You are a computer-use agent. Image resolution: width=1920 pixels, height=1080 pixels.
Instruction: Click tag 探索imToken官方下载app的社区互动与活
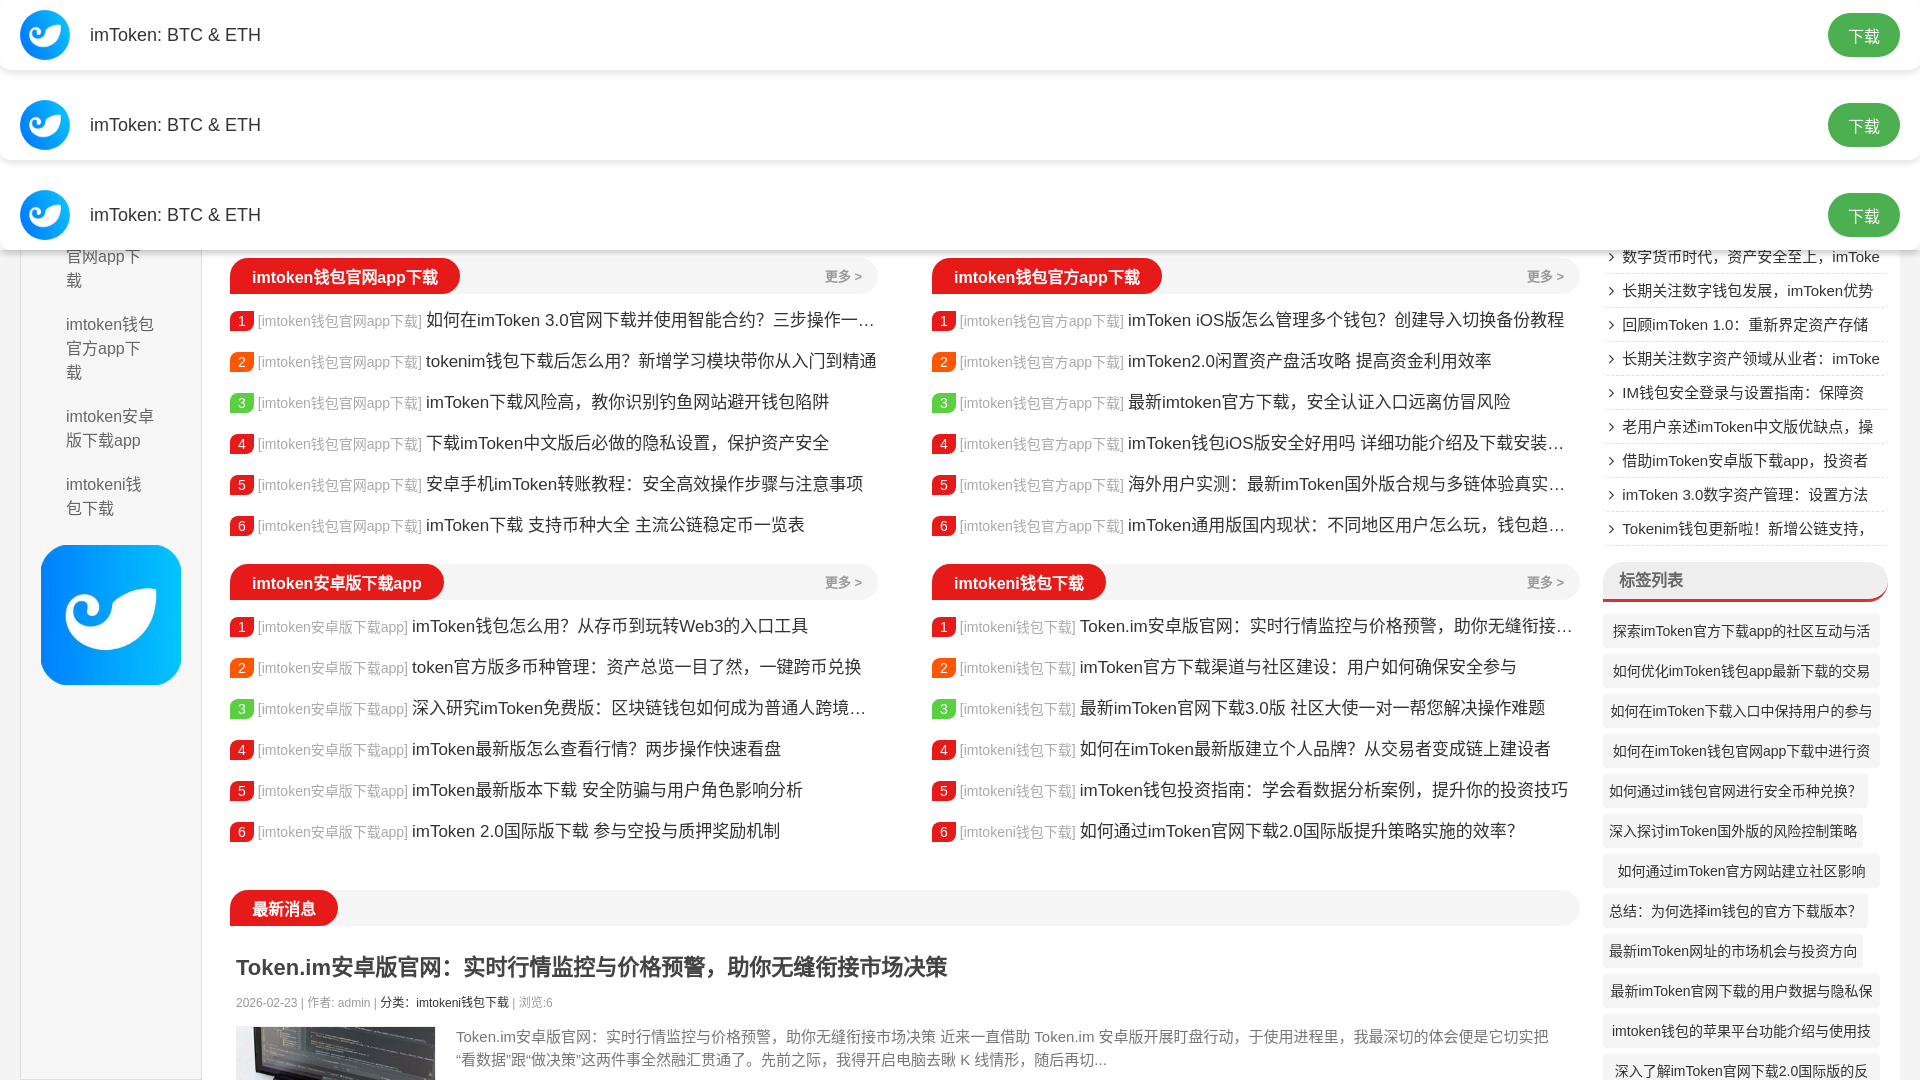(x=1741, y=631)
